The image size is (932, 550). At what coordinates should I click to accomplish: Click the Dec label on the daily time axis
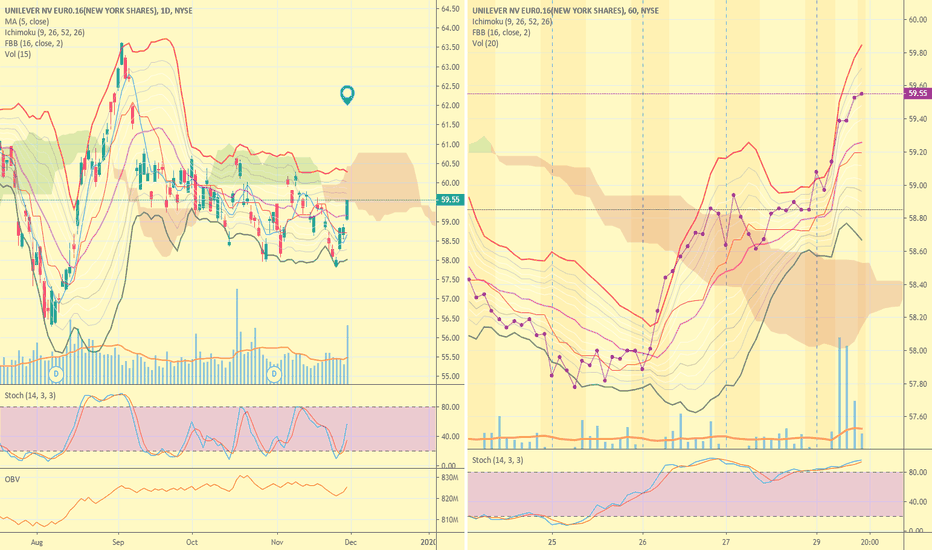[350, 542]
